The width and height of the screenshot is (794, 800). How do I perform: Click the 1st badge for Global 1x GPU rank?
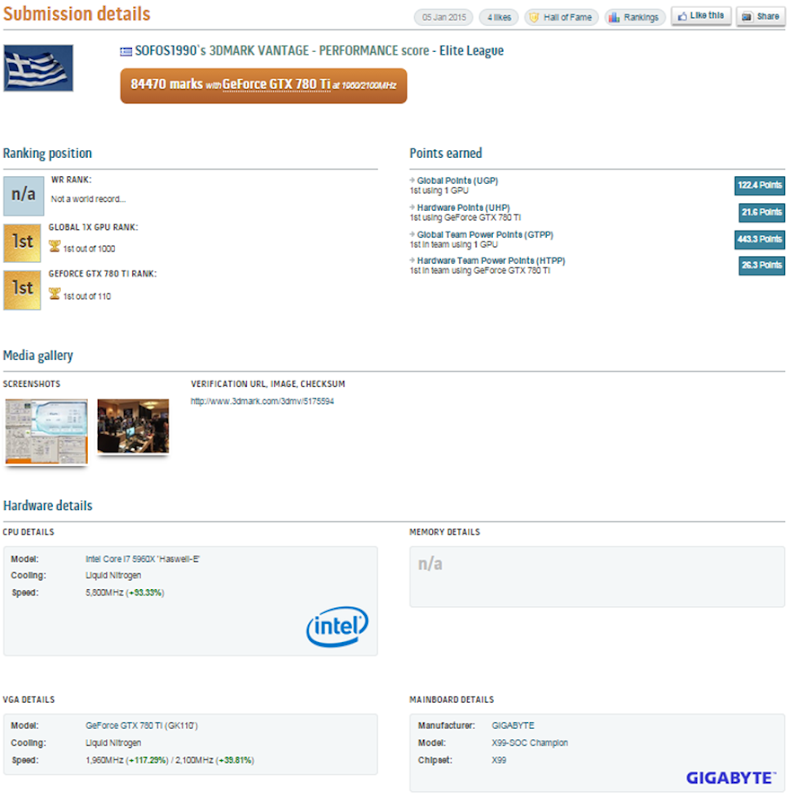point(22,243)
